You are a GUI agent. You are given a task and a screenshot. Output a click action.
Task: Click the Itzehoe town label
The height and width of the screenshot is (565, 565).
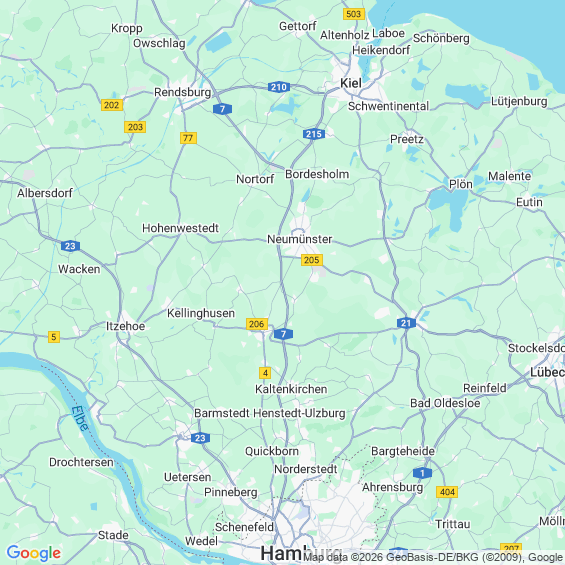click(125, 326)
